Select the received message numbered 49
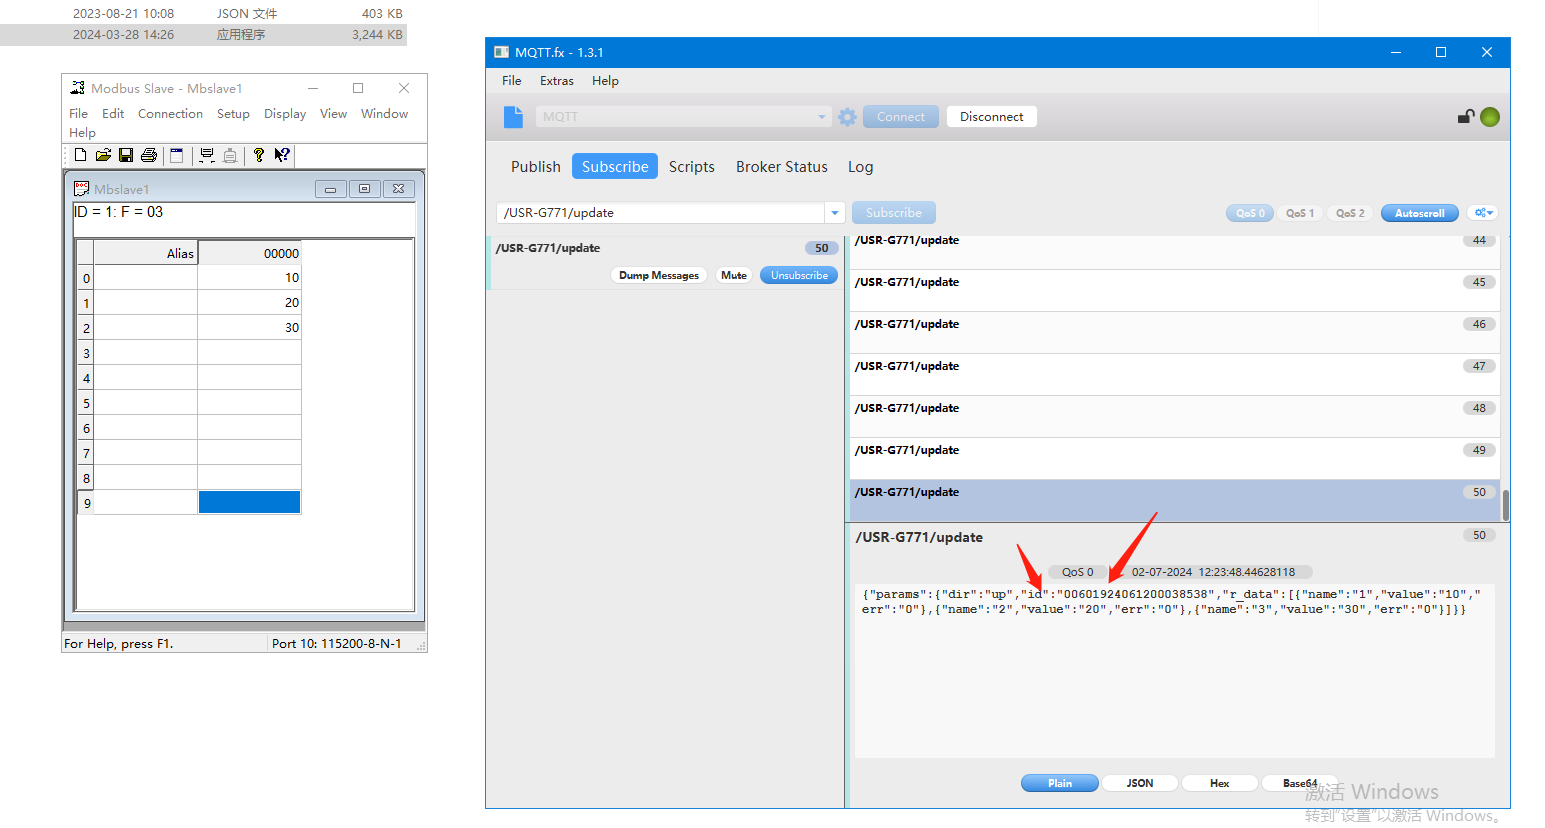This screenshot has width=1545, height=828. click(1173, 458)
